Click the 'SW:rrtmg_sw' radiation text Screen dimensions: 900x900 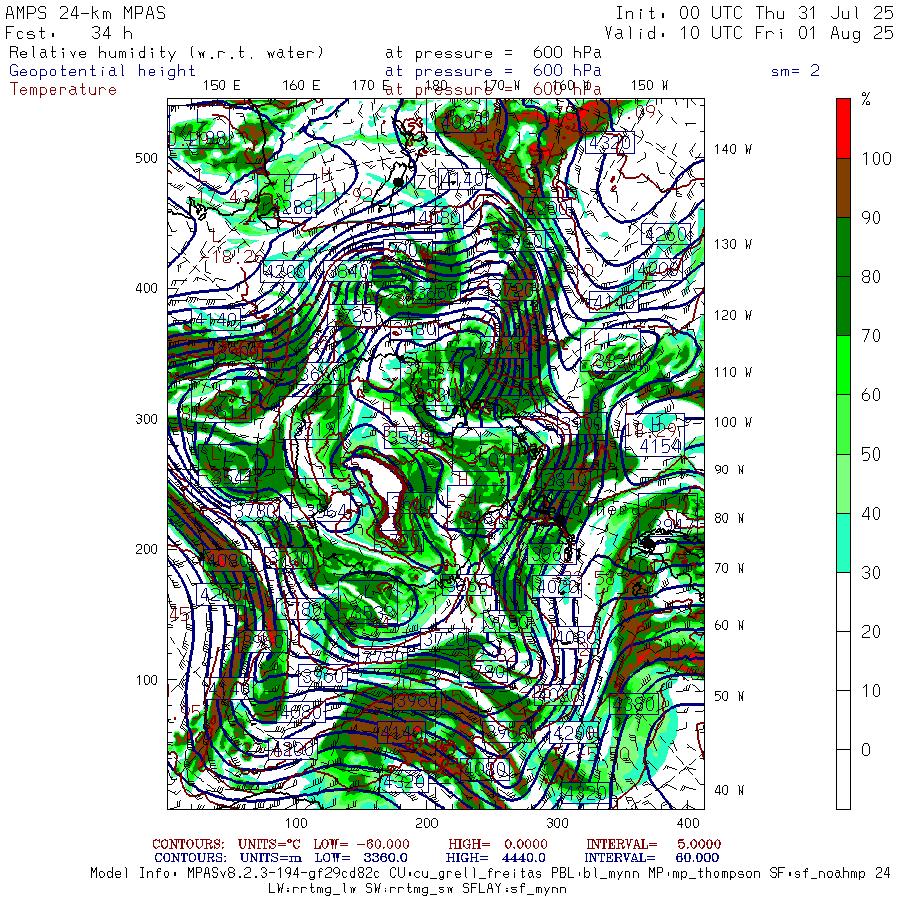(409, 889)
